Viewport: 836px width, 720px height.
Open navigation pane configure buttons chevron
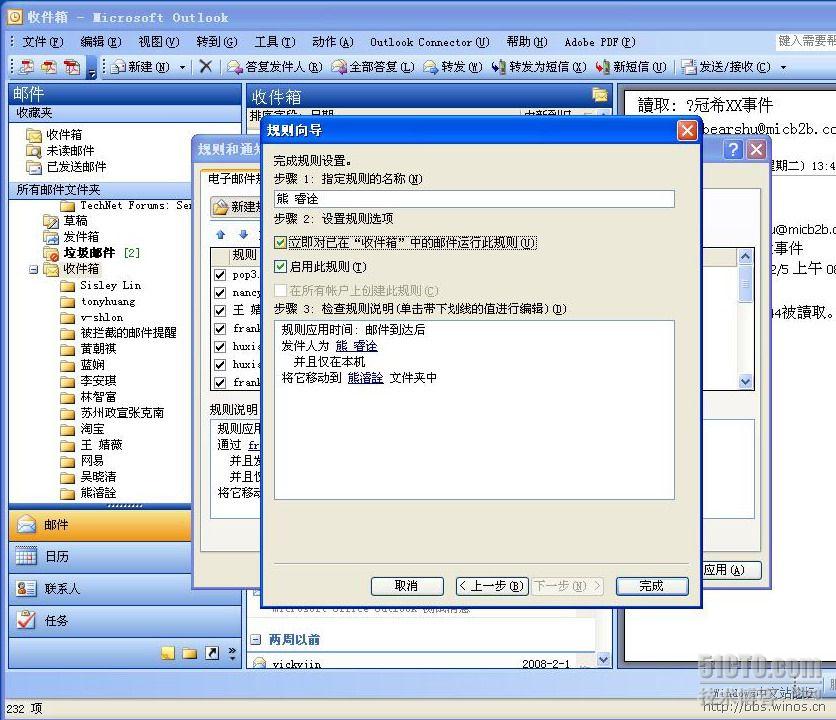(x=232, y=653)
